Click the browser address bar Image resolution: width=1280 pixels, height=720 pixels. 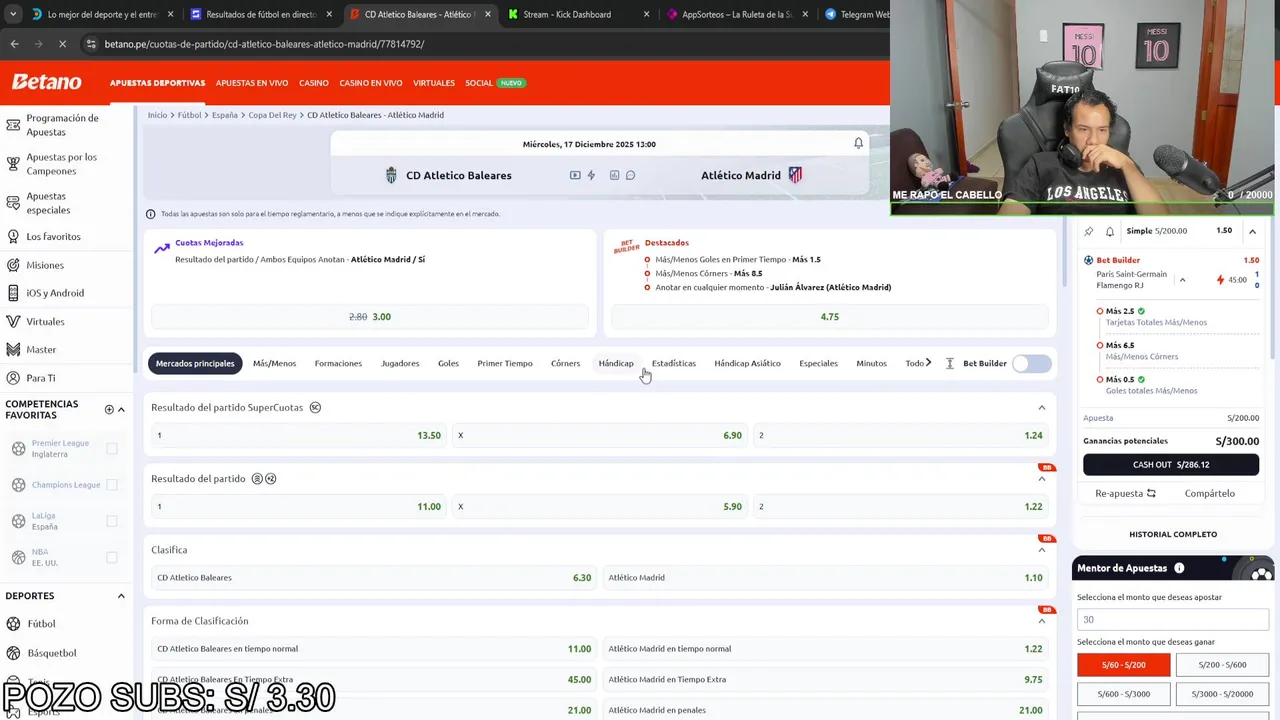pyautogui.click(x=480, y=44)
